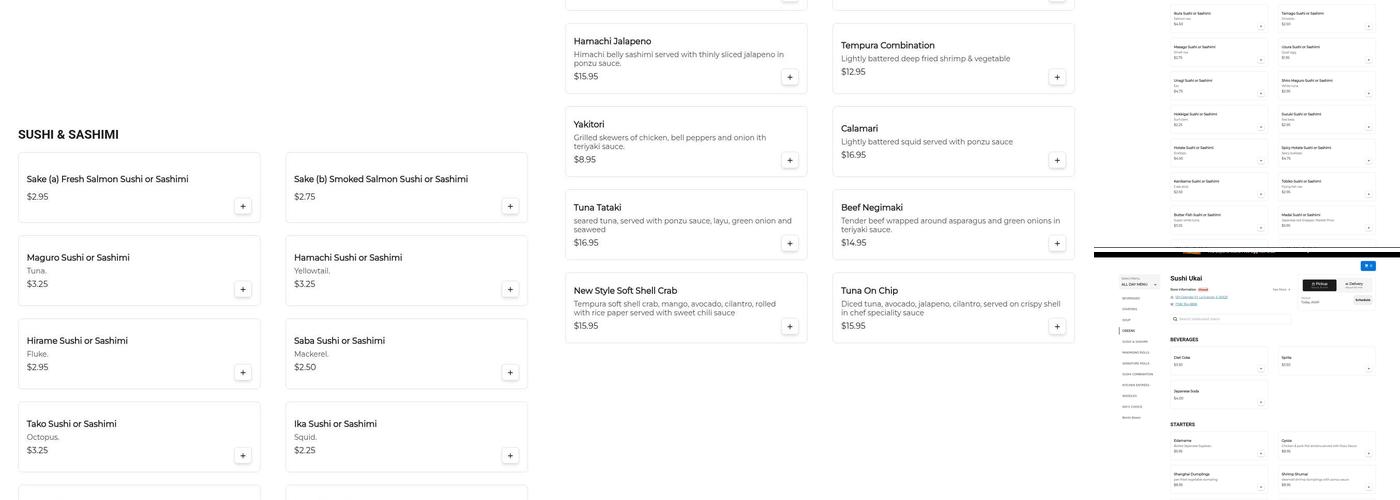This screenshot has width=1400, height=500.
Task: Expand the See More store info
Action: pyautogui.click(x=1281, y=289)
